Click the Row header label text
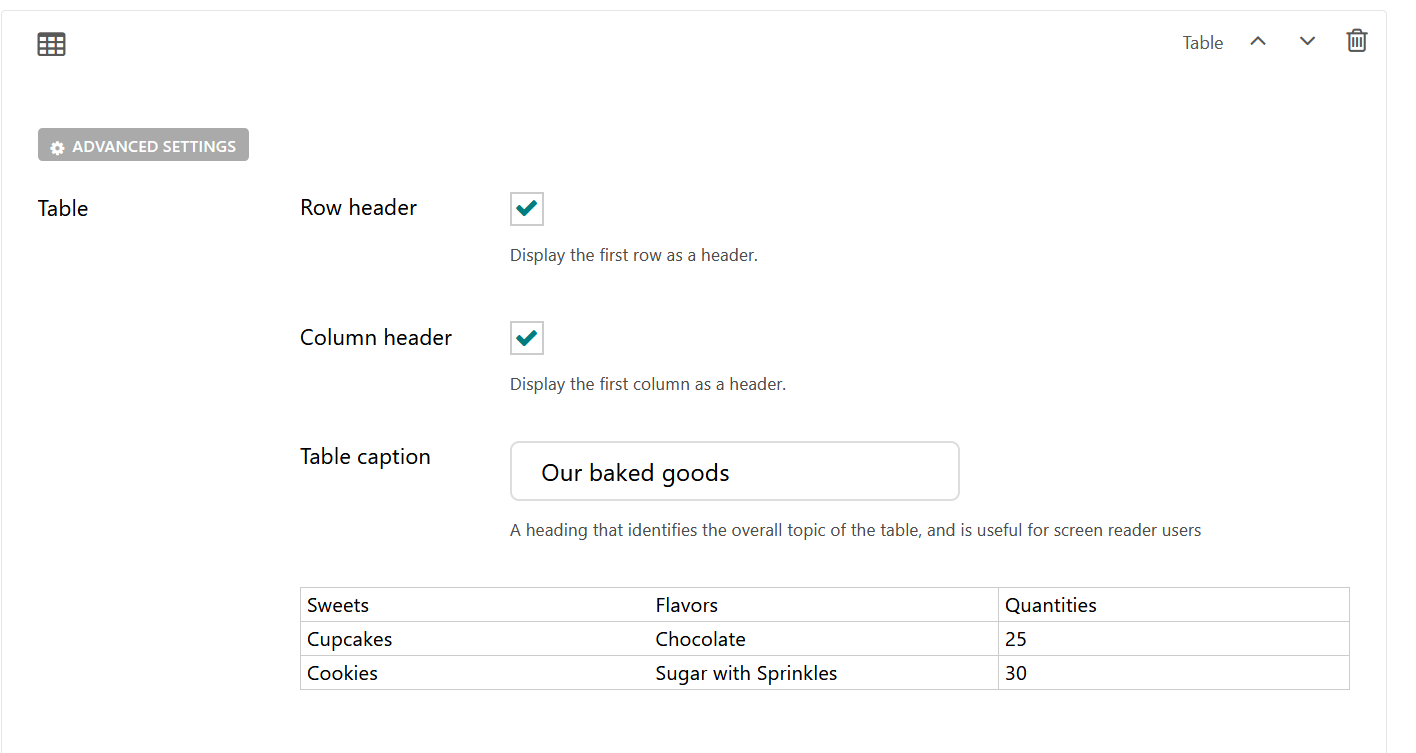Viewport: 1416px width, 753px height. point(358,208)
